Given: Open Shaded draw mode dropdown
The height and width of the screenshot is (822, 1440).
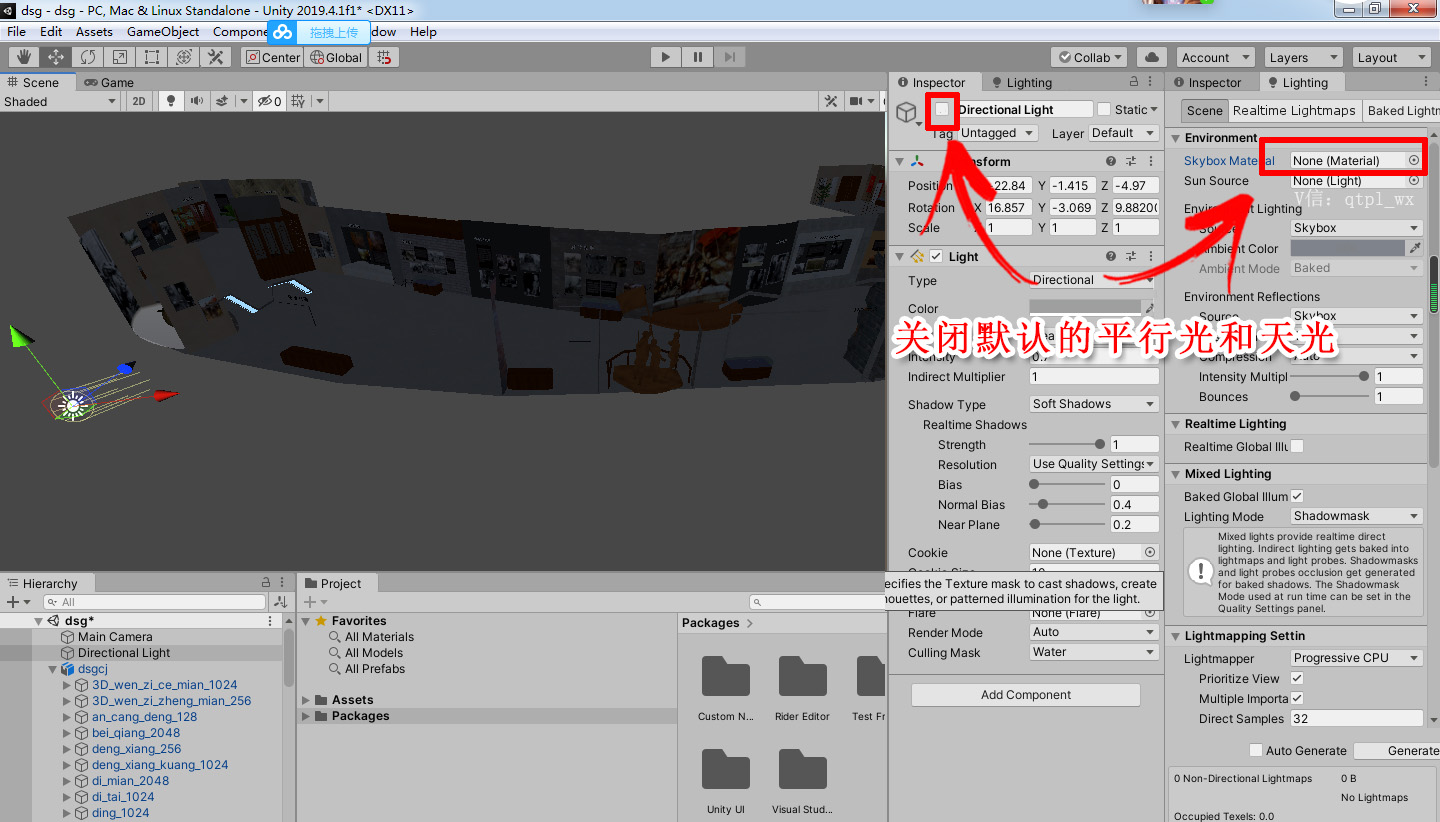Looking at the screenshot, I should 60,101.
